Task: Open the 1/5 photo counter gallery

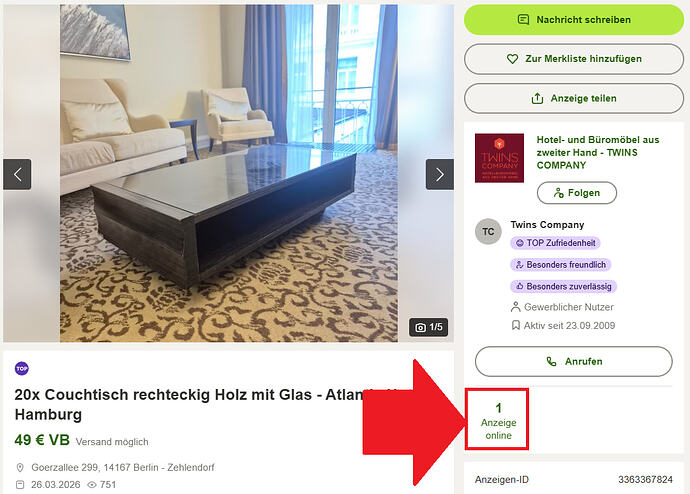Action: [428, 327]
